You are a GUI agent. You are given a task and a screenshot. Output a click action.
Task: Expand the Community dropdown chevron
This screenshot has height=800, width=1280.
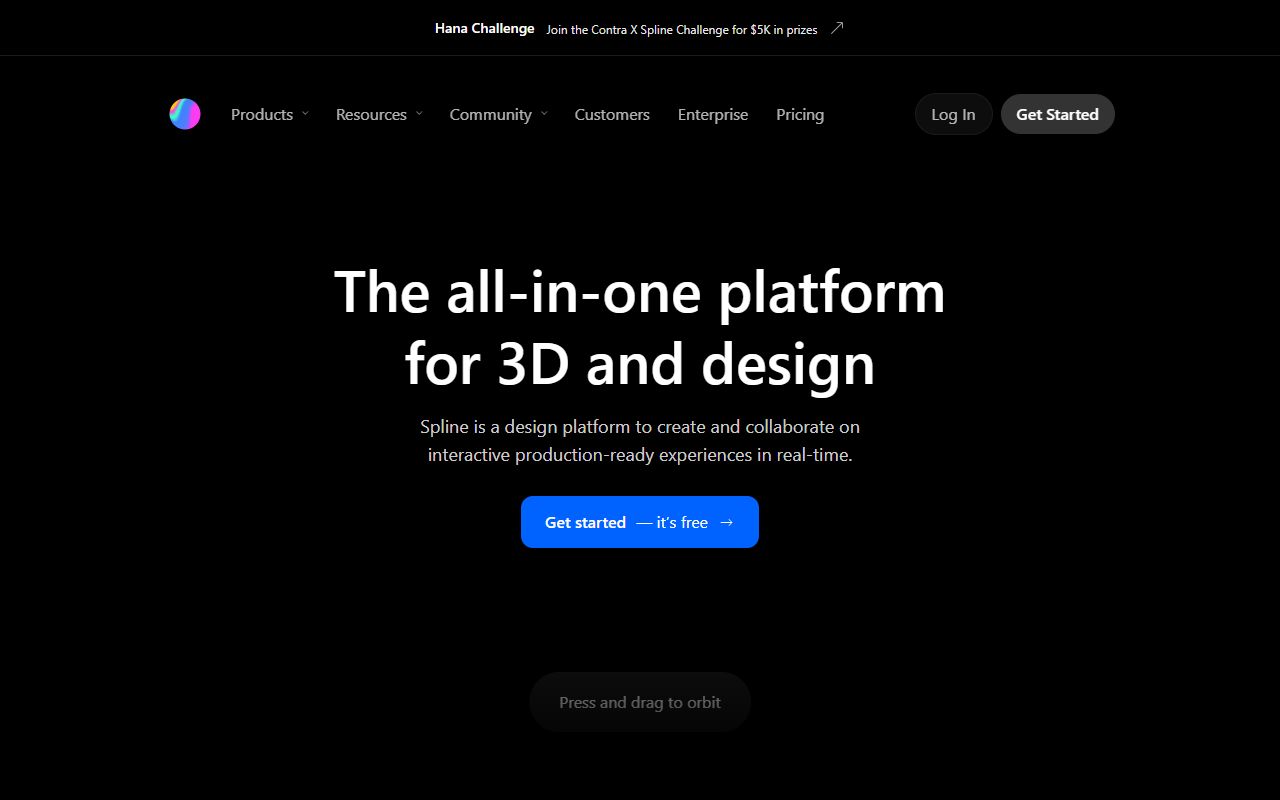point(545,113)
